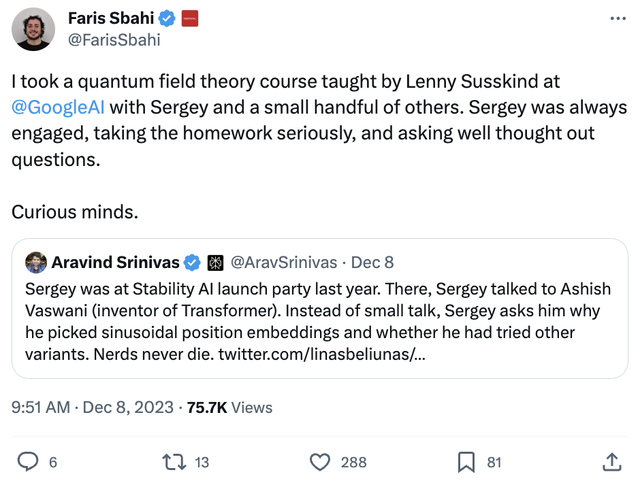Open the three-dot more options menu
The width and height of the screenshot is (640, 483).
617,19
